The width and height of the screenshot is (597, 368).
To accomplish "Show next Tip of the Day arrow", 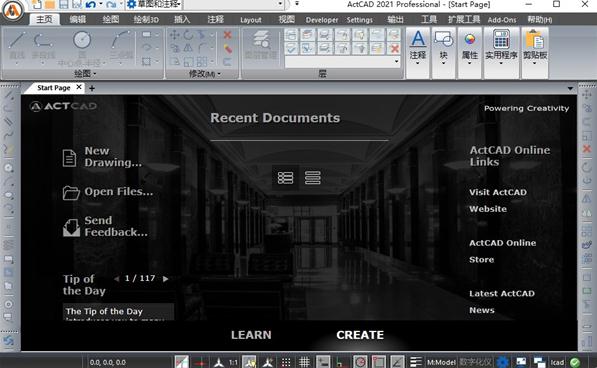I will click(166, 279).
